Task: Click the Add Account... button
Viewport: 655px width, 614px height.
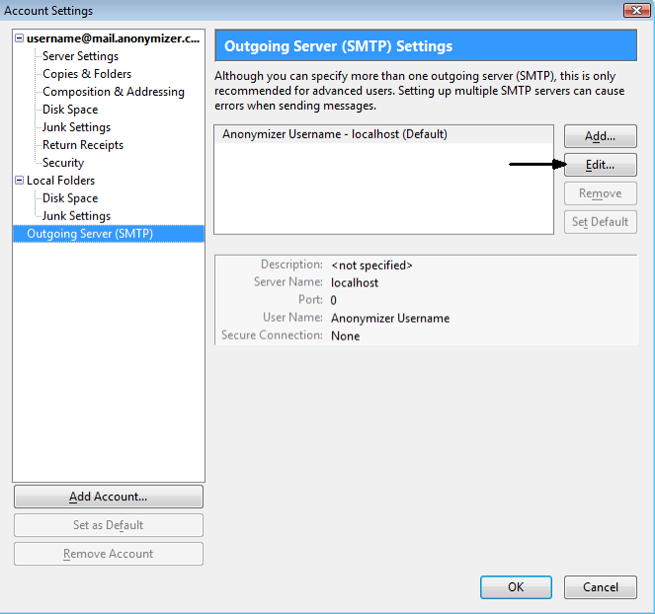Action: tap(108, 496)
